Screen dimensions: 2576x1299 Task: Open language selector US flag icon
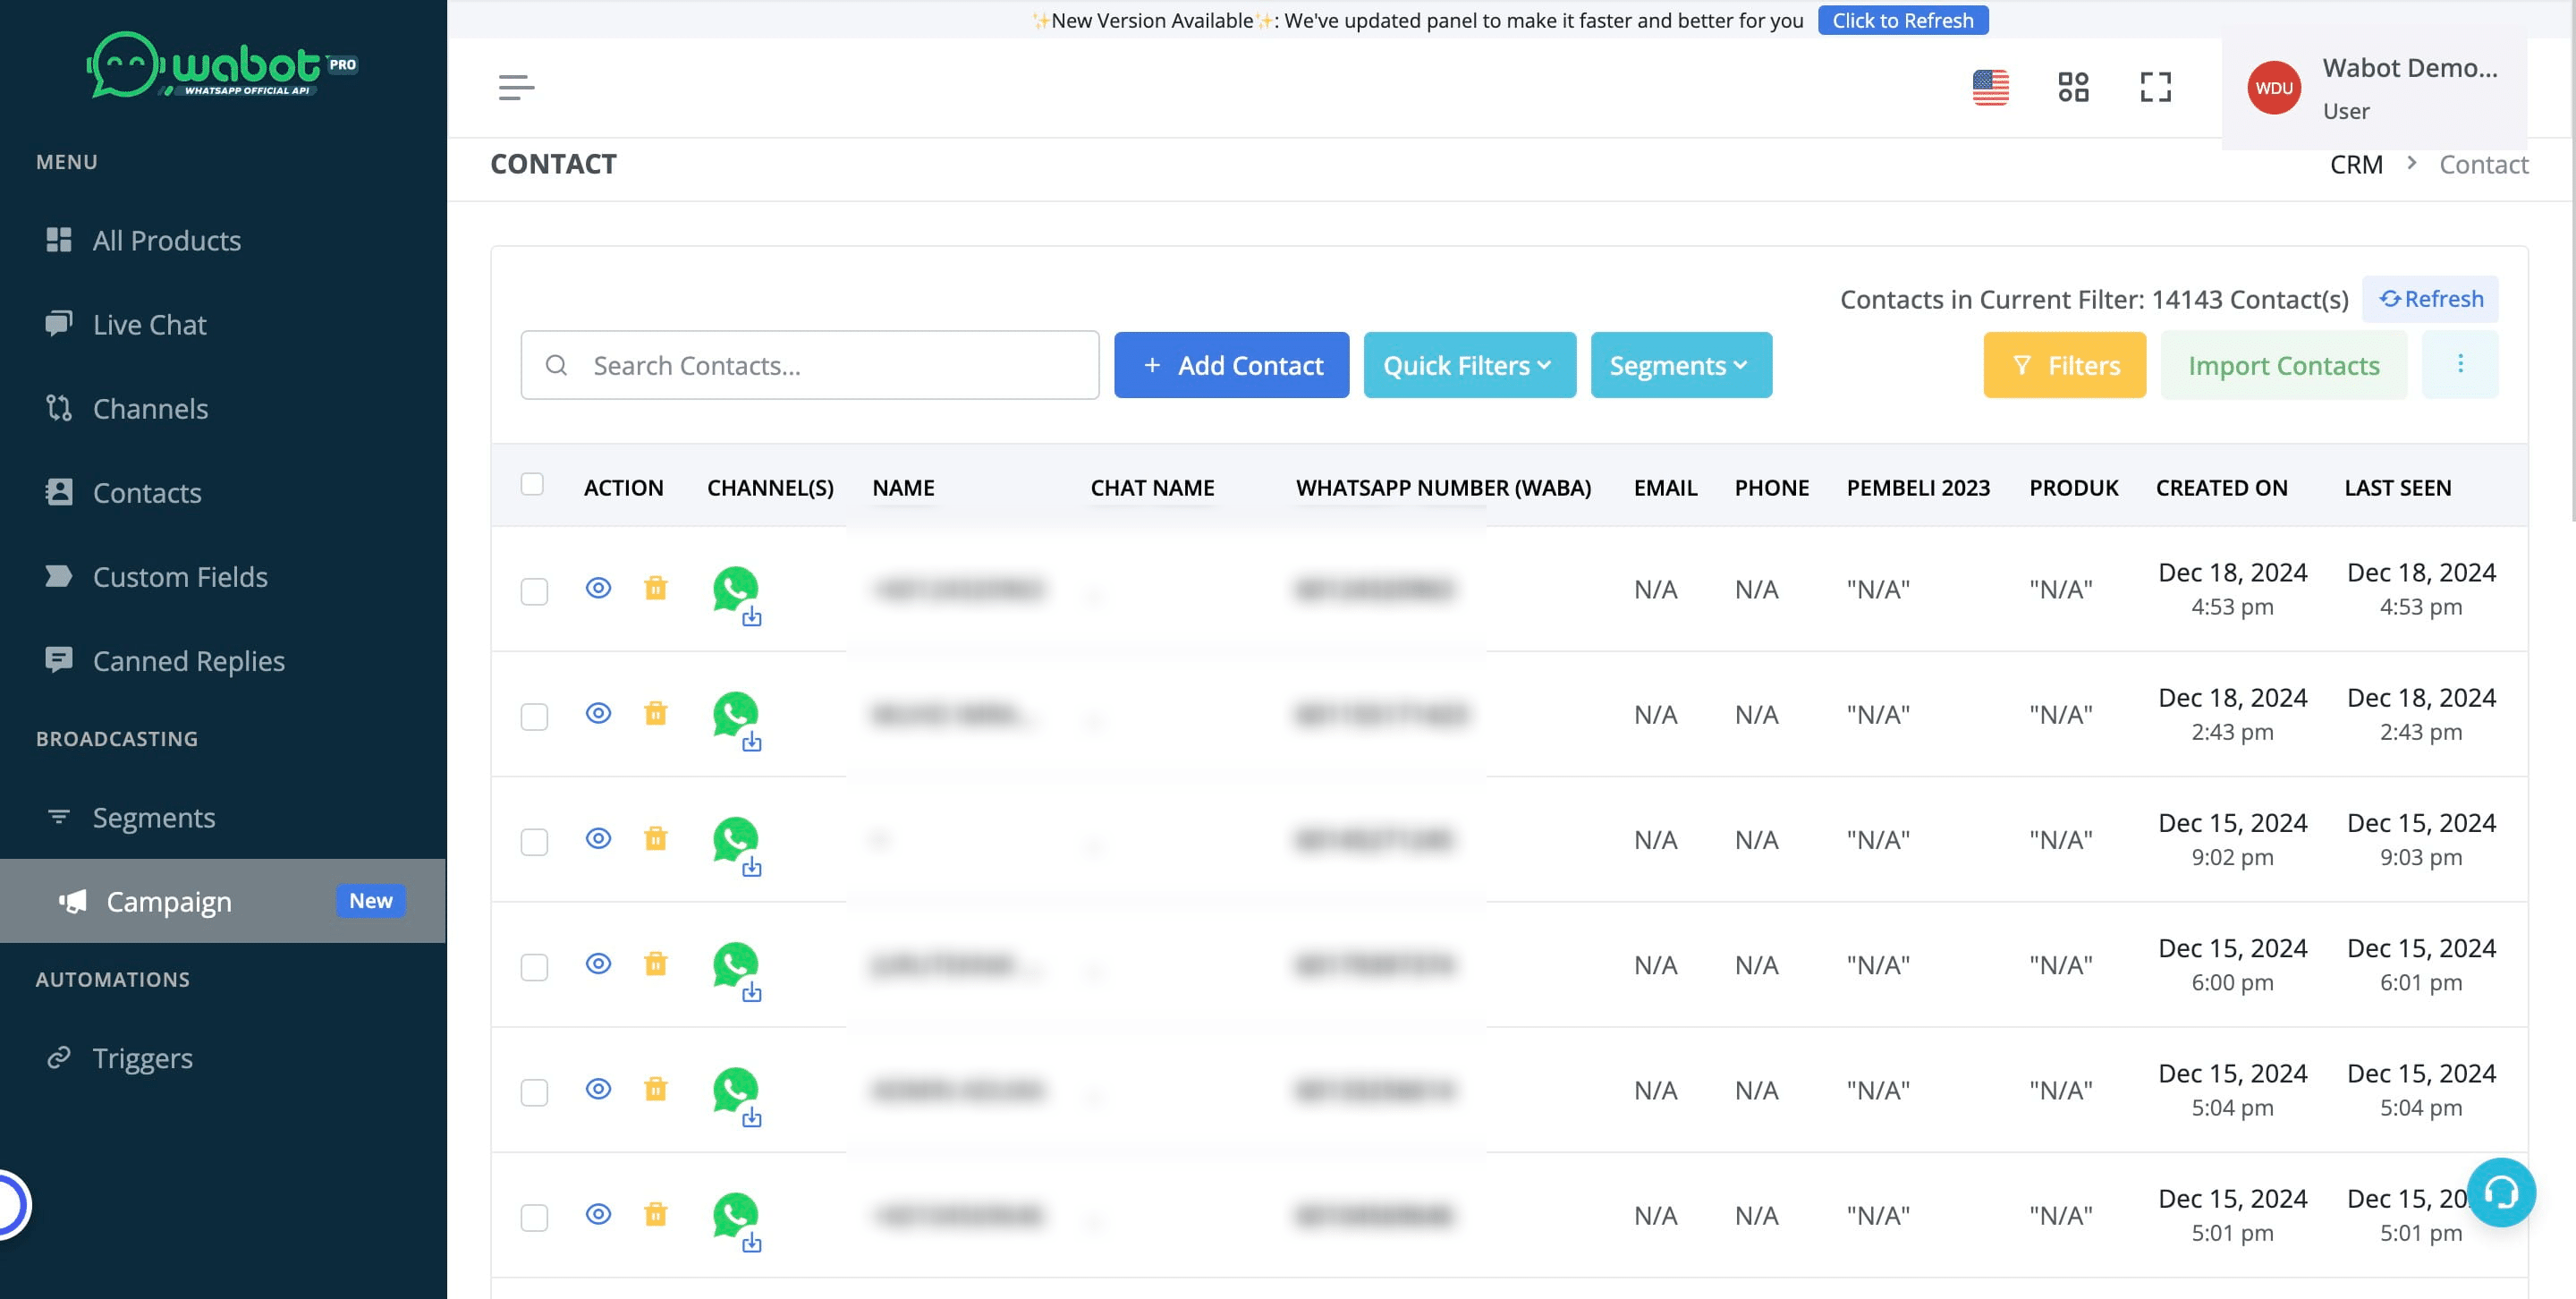(x=1990, y=87)
